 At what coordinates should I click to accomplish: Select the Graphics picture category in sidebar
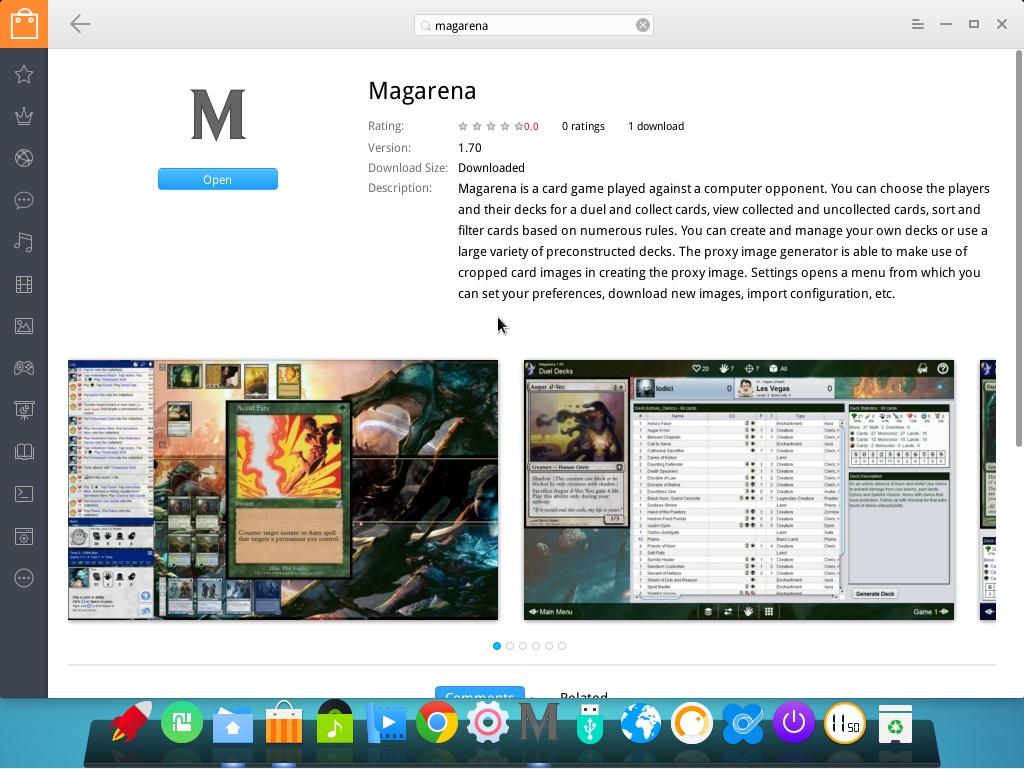coord(24,326)
